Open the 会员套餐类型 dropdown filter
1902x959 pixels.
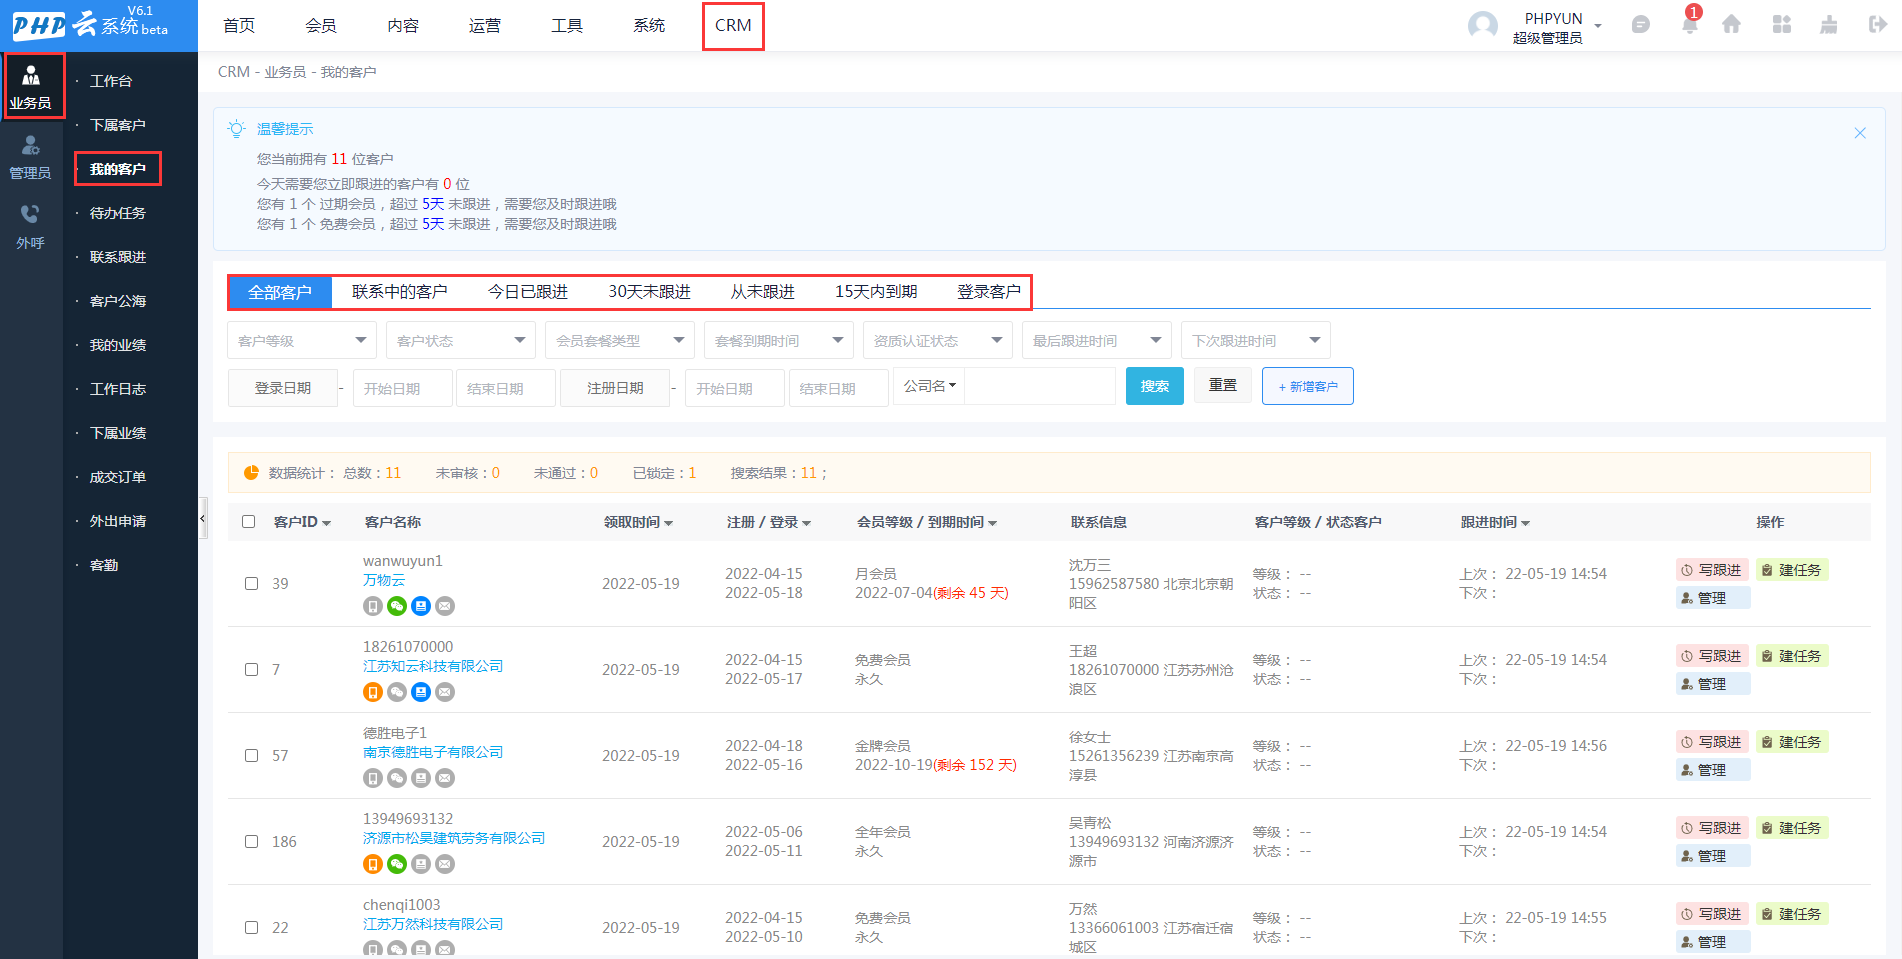pos(620,341)
